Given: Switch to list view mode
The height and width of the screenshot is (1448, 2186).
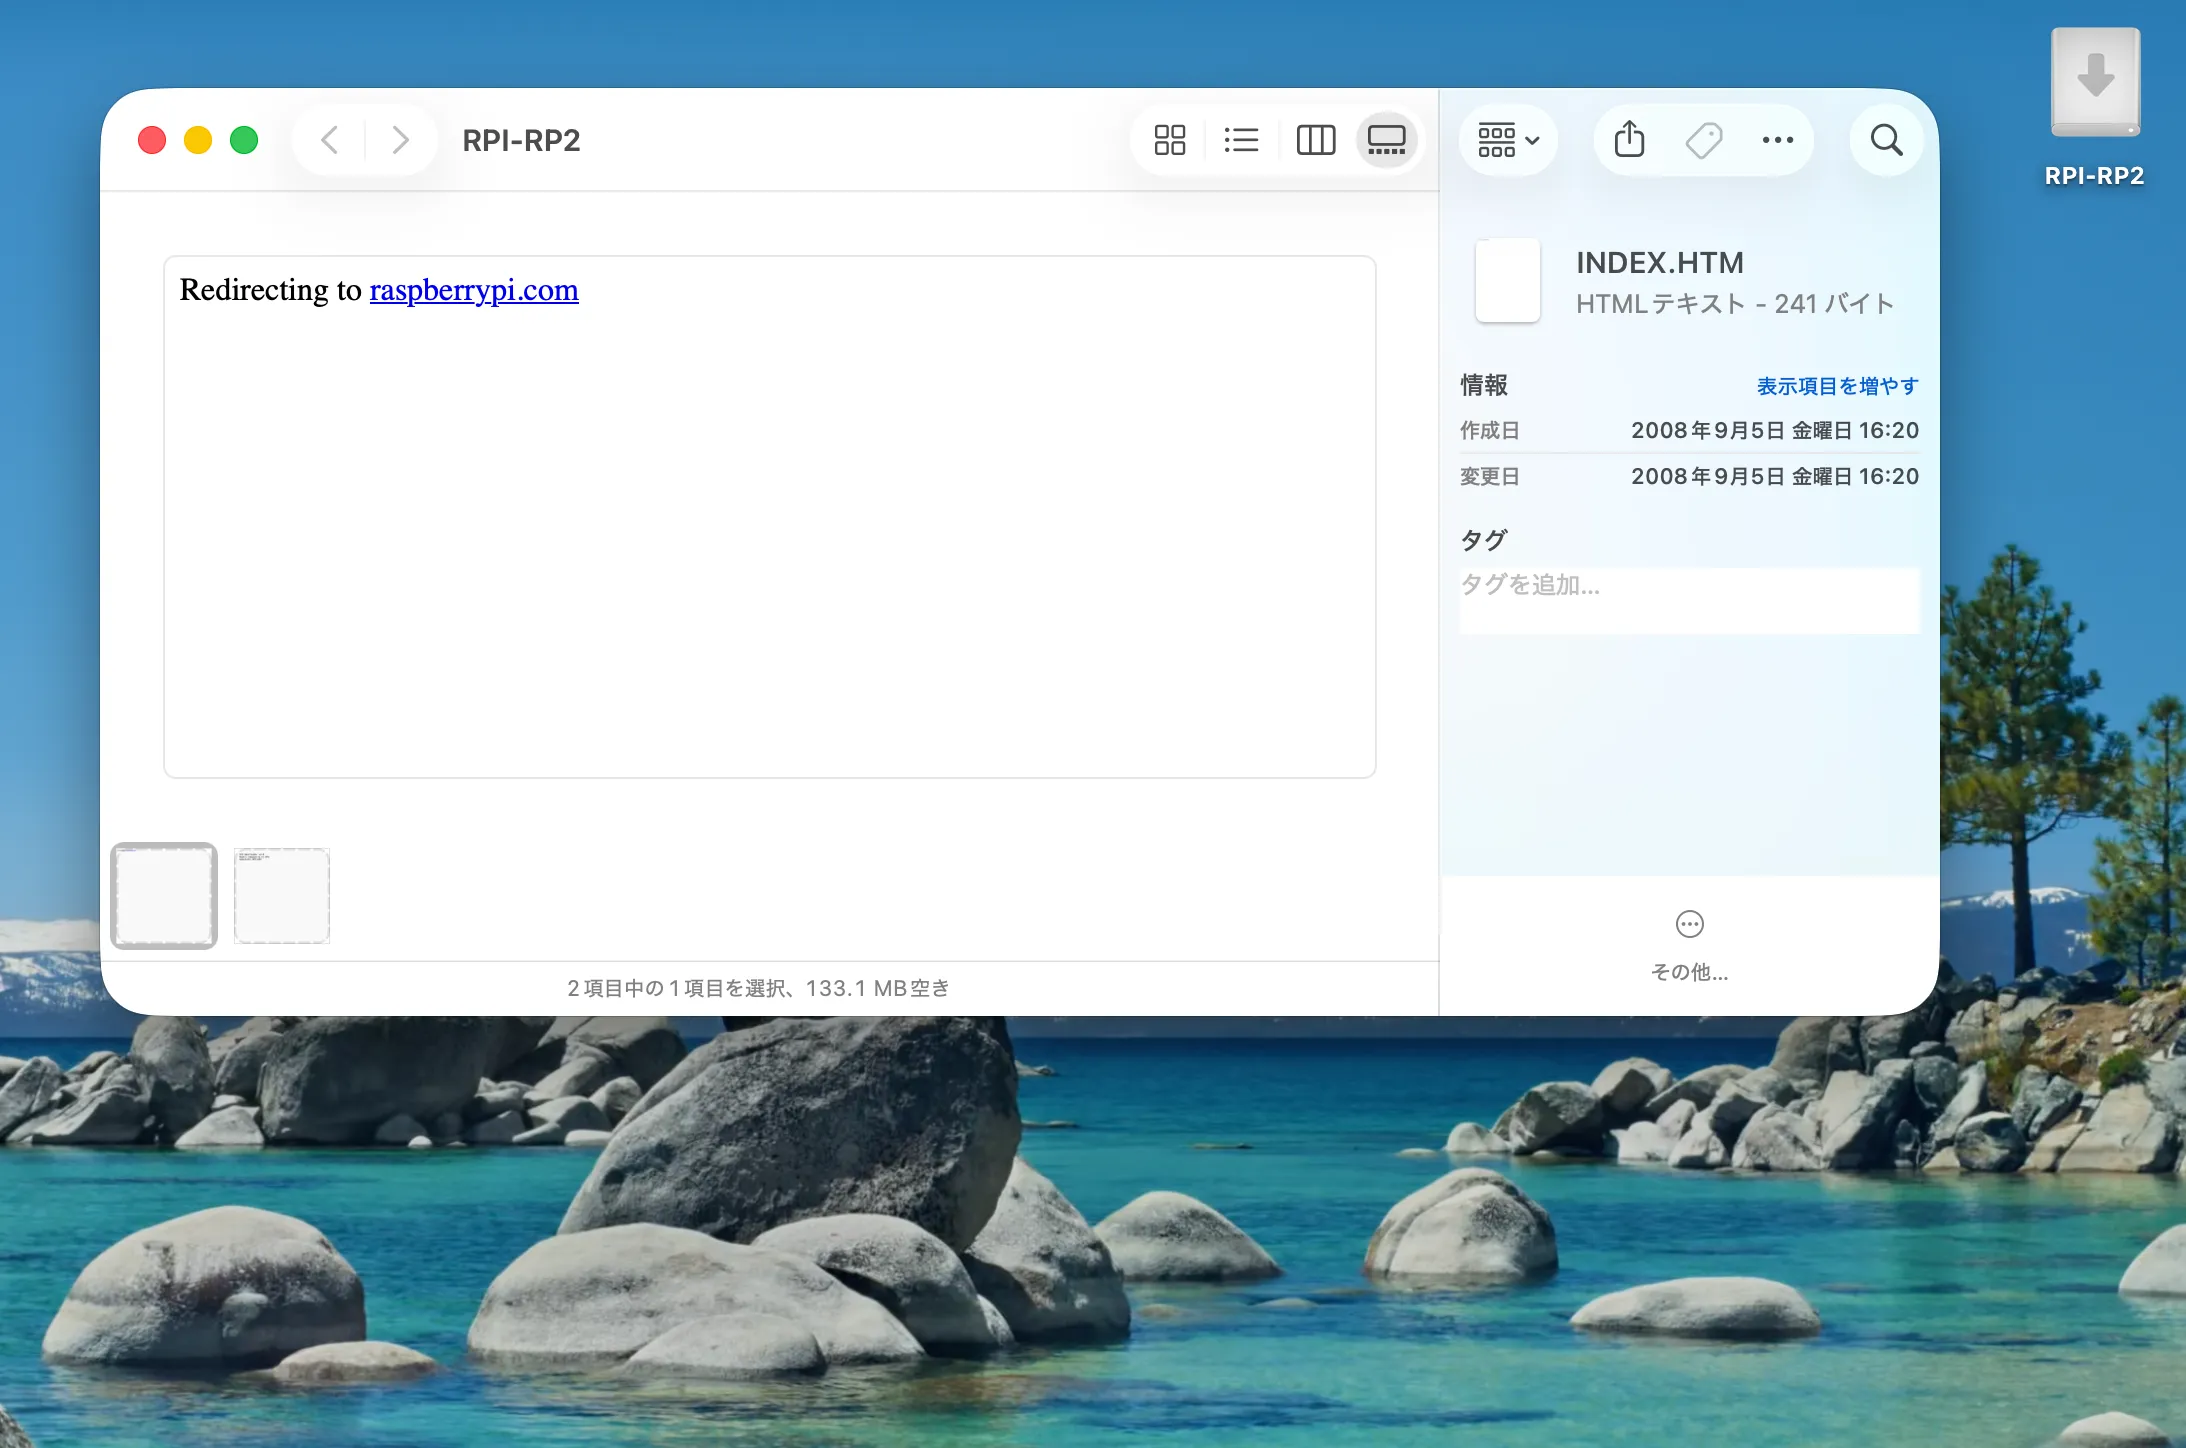Looking at the screenshot, I should pyautogui.click(x=1241, y=140).
